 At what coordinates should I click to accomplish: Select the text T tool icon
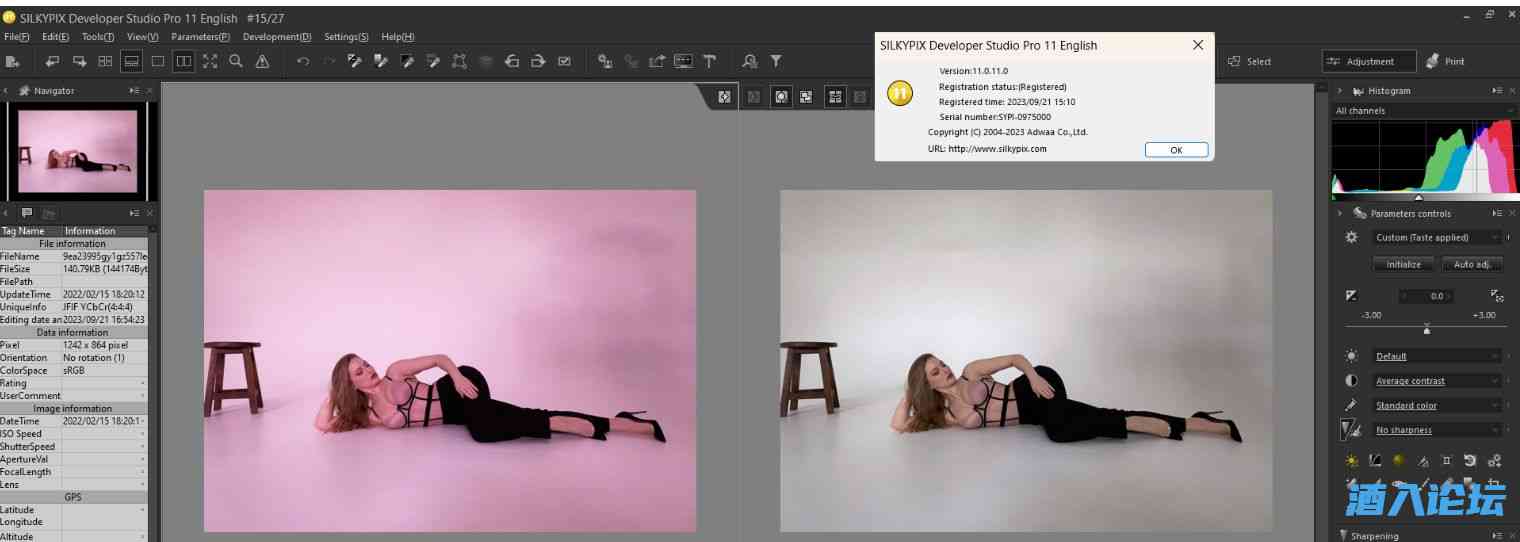[710, 61]
